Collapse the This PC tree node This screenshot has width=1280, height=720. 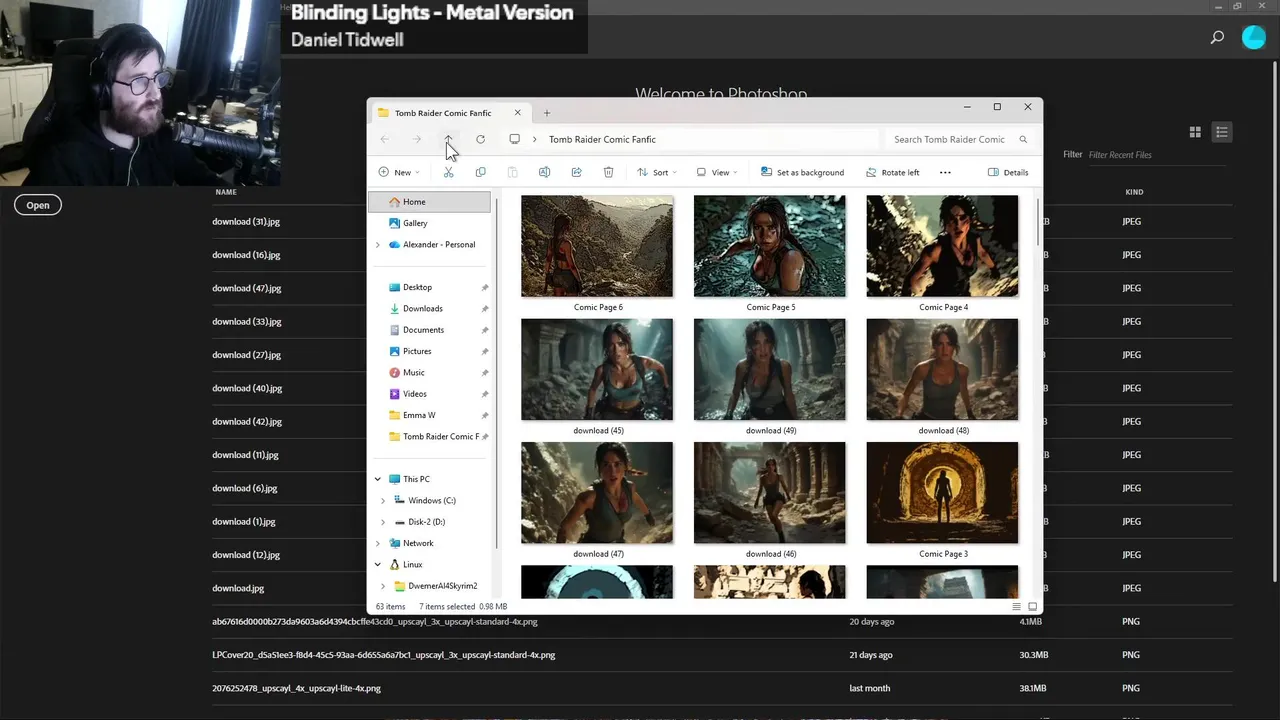tap(378, 479)
